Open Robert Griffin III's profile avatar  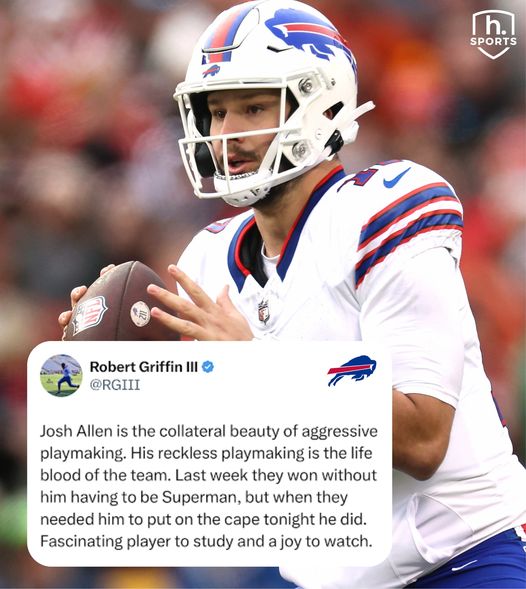(x=61, y=375)
